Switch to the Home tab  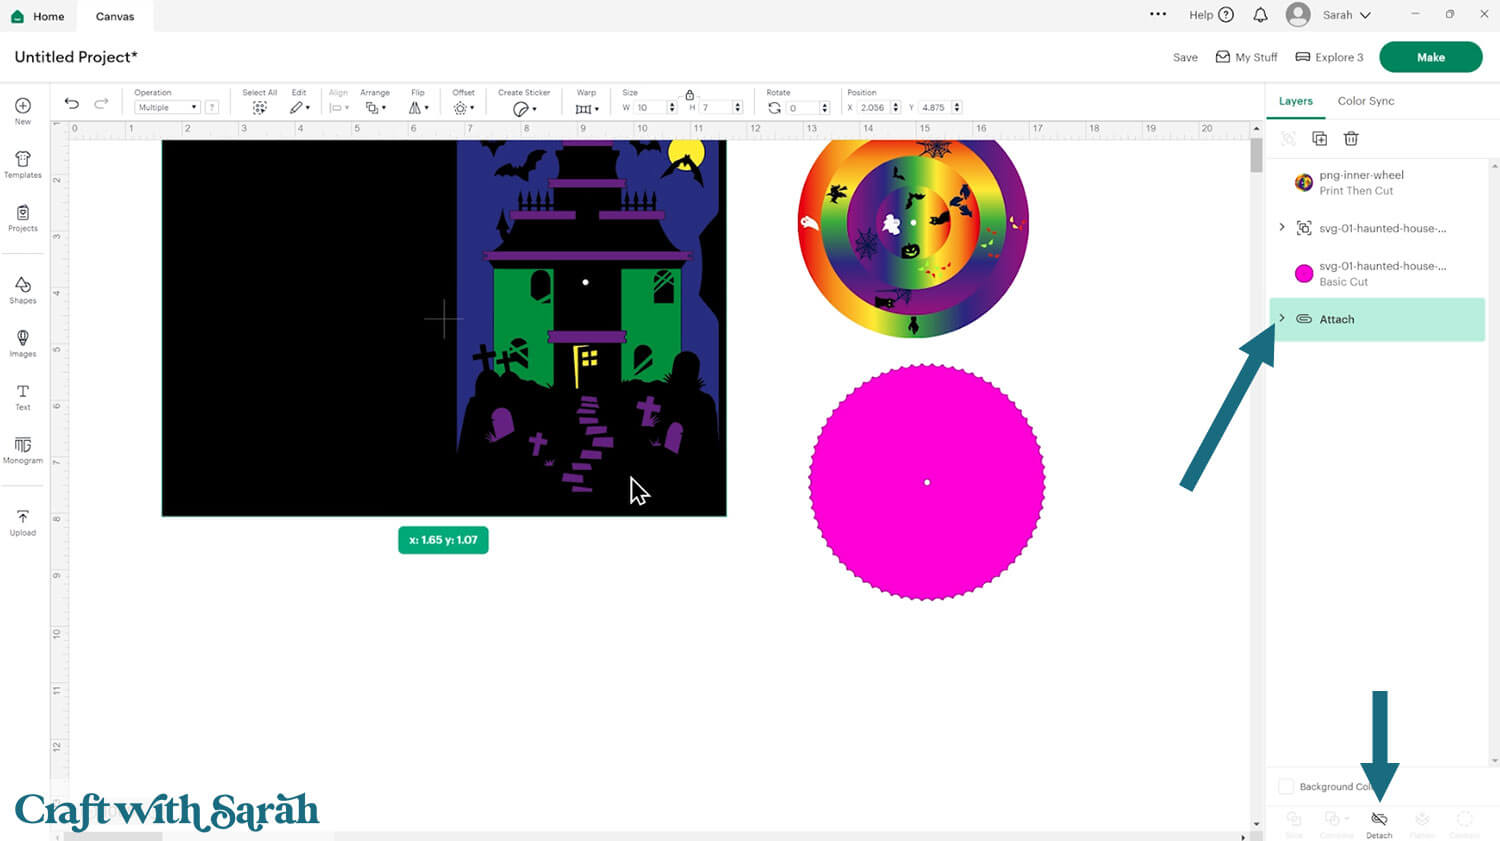pyautogui.click(x=38, y=16)
